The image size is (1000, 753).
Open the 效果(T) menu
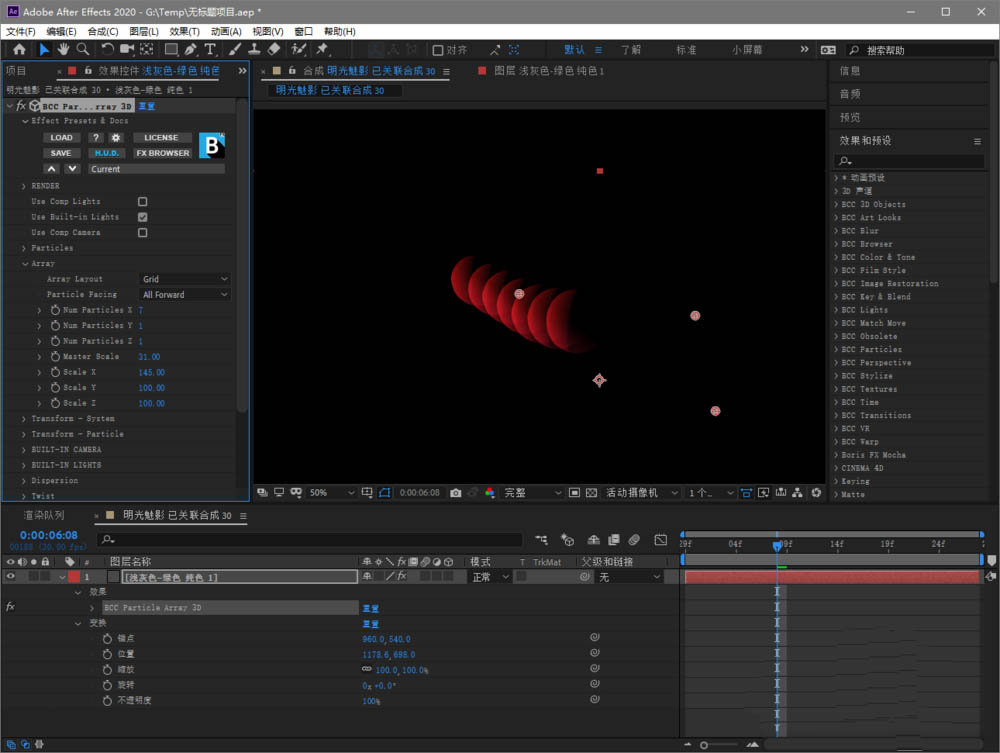pos(184,31)
